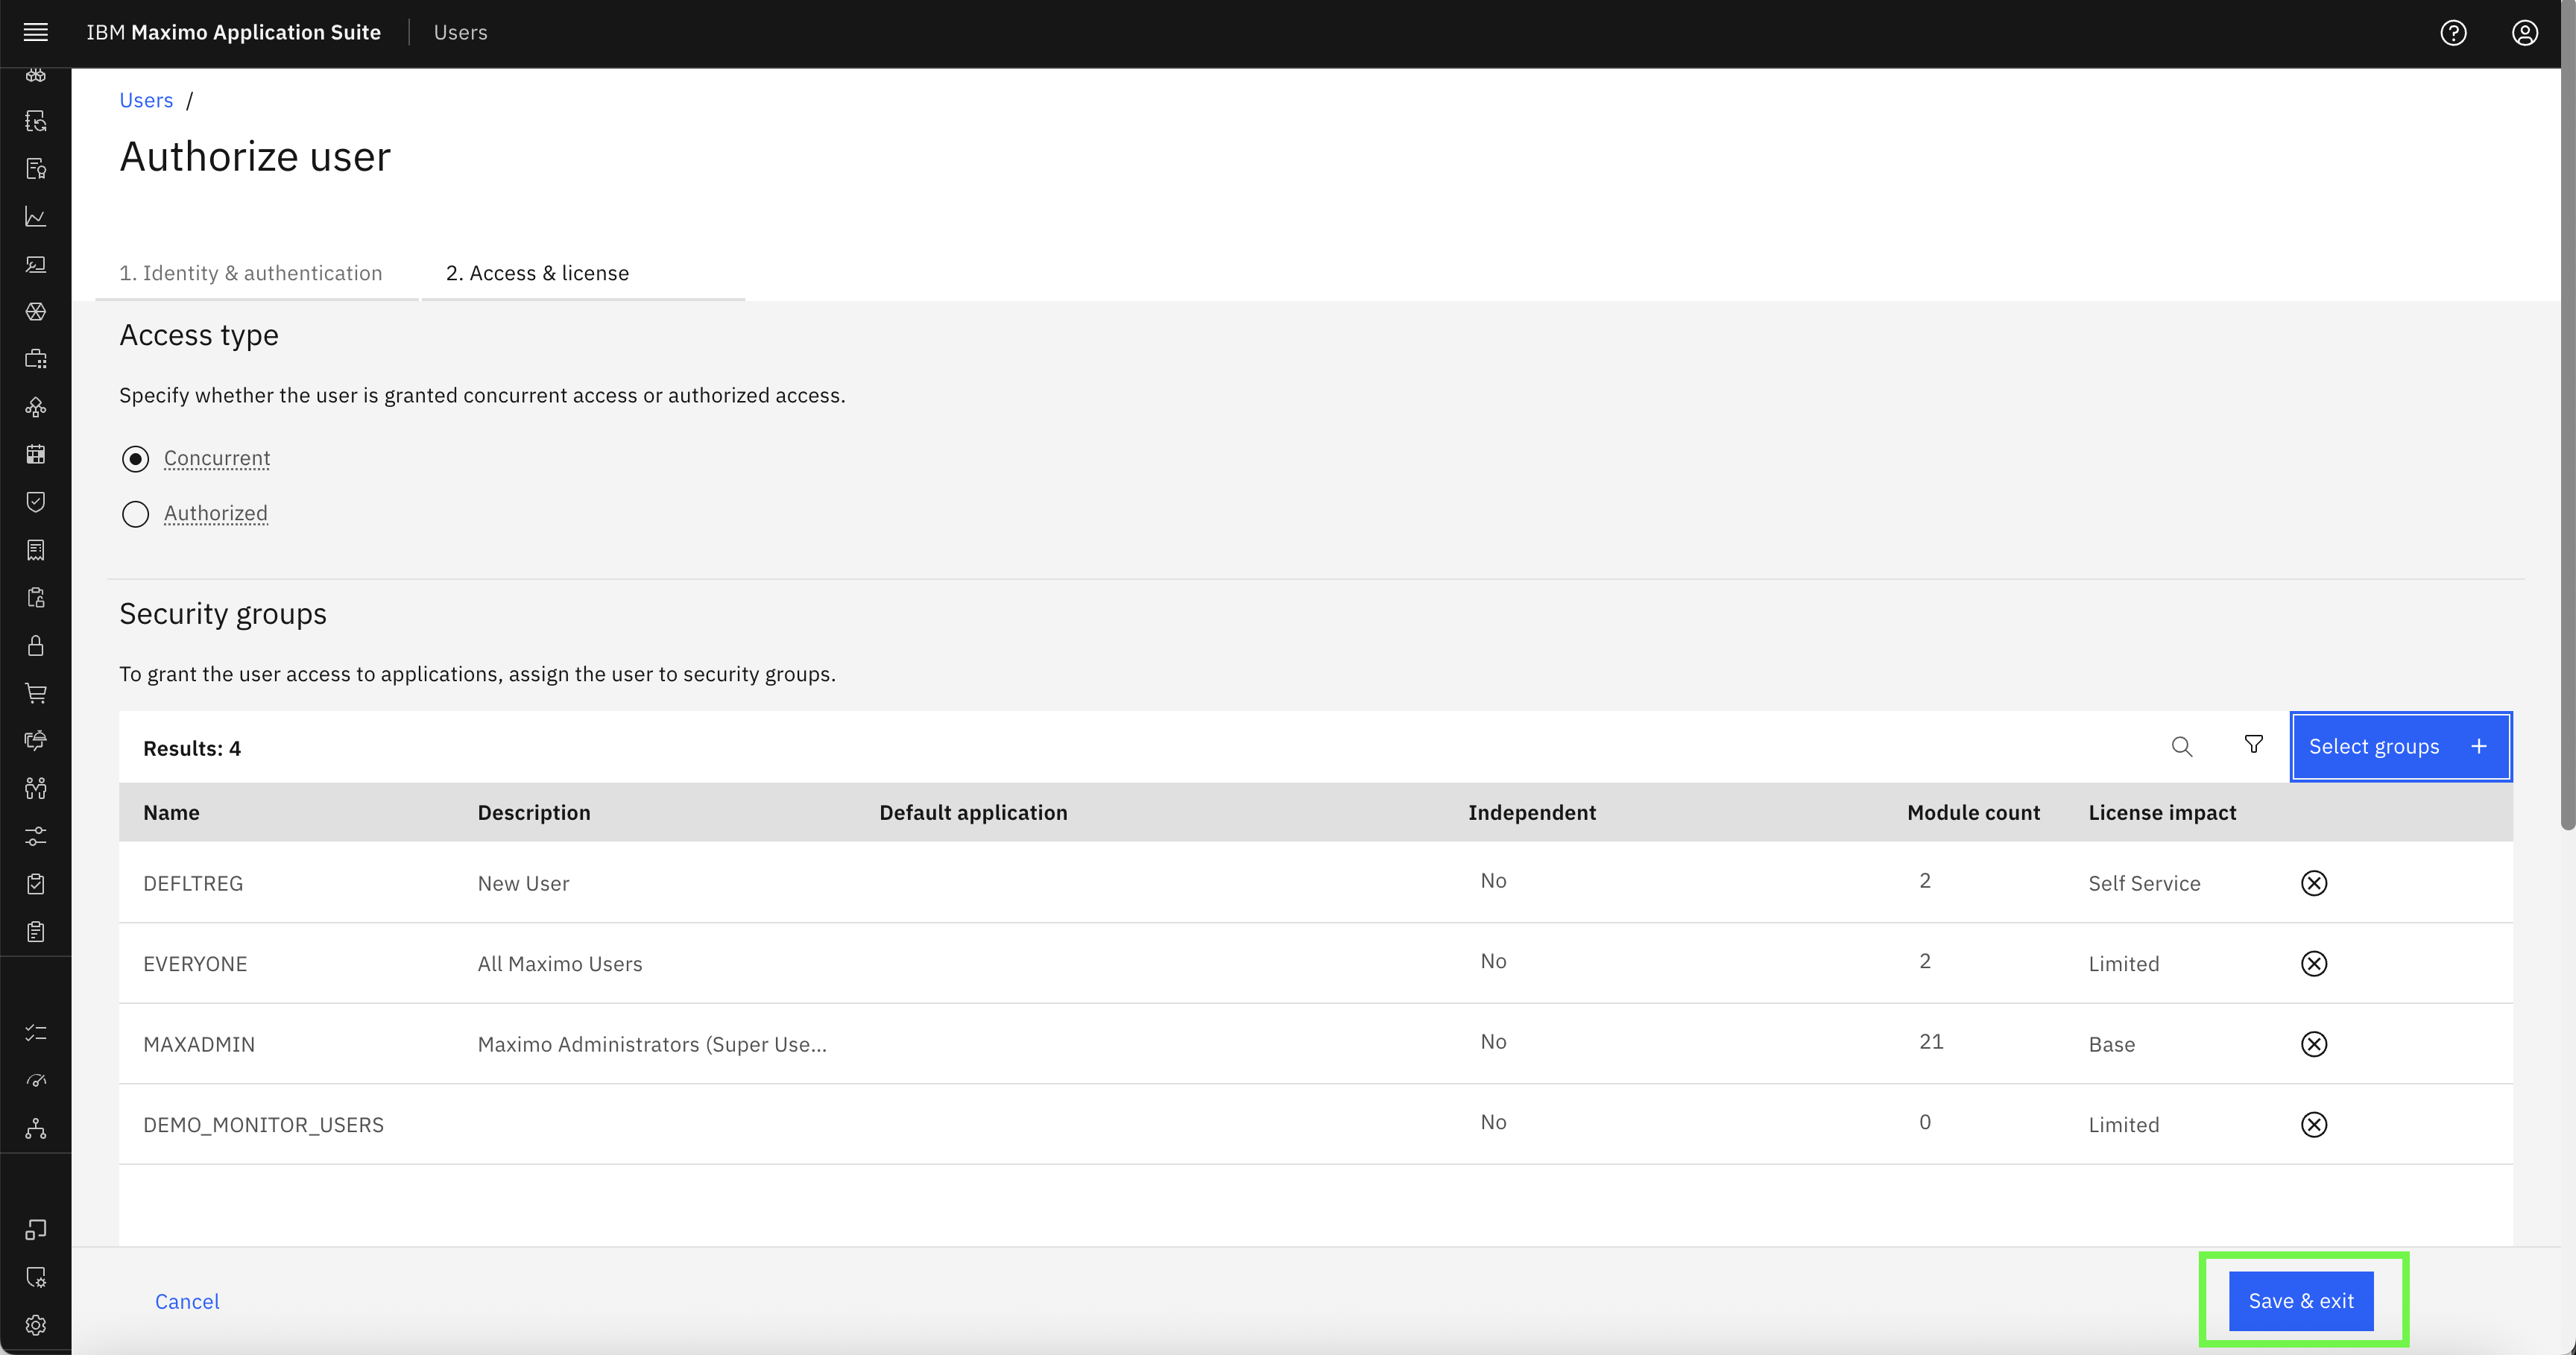Viewport: 2576px width, 1355px height.
Task: Open the calendar sidebar icon
Action: point(36,454)
